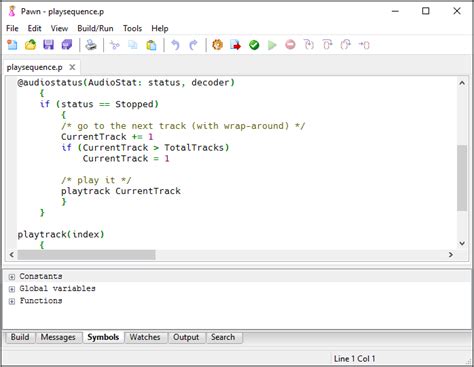Image resolution: width=474 pixels, height=367 pixels.
Task: Click the Step Out debug icon
Action: pos(346,45)
